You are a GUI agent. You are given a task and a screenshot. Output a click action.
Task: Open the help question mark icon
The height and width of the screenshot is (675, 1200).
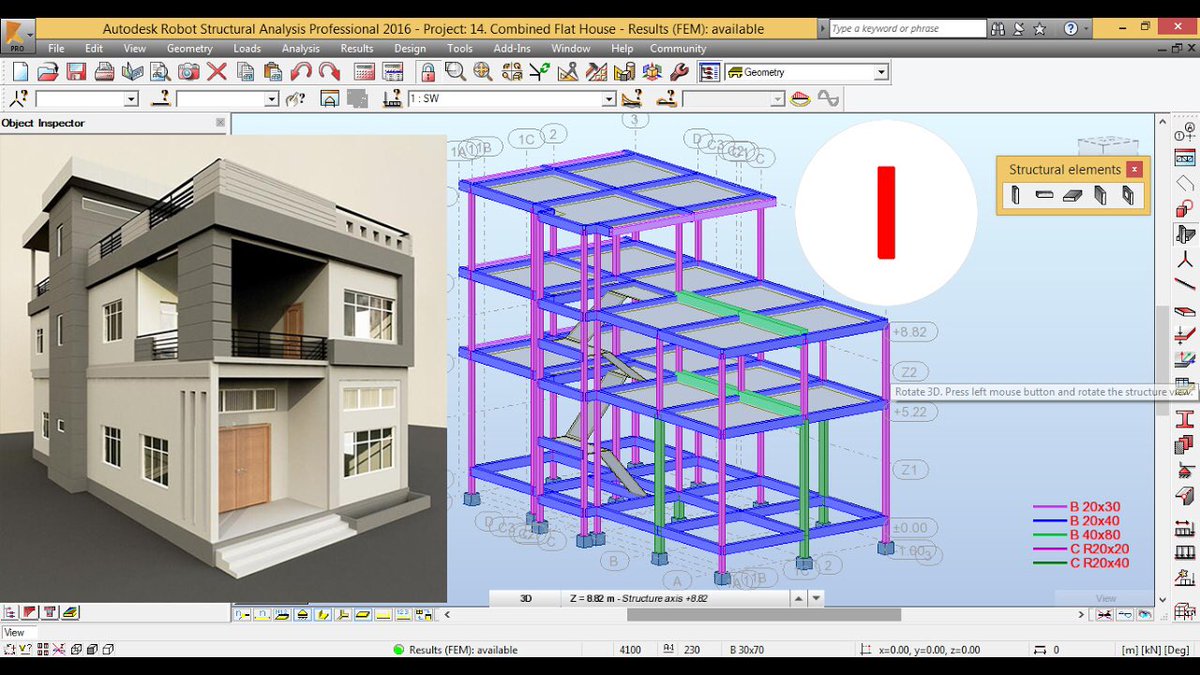[x=1071, y=29]
